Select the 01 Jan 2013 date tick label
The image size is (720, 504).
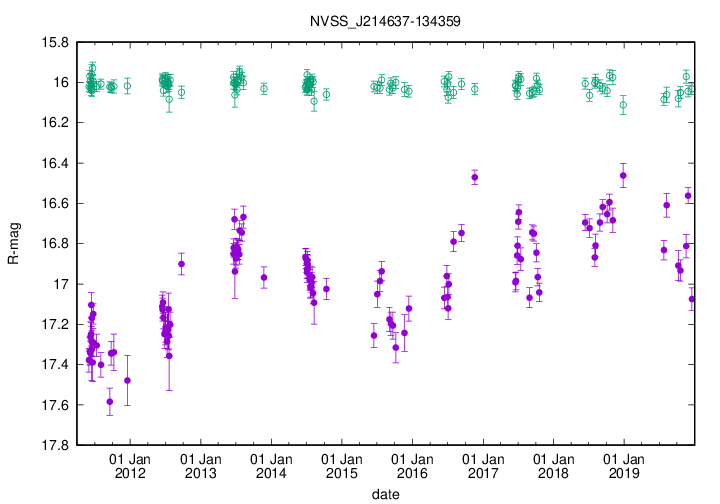[200, 465]
